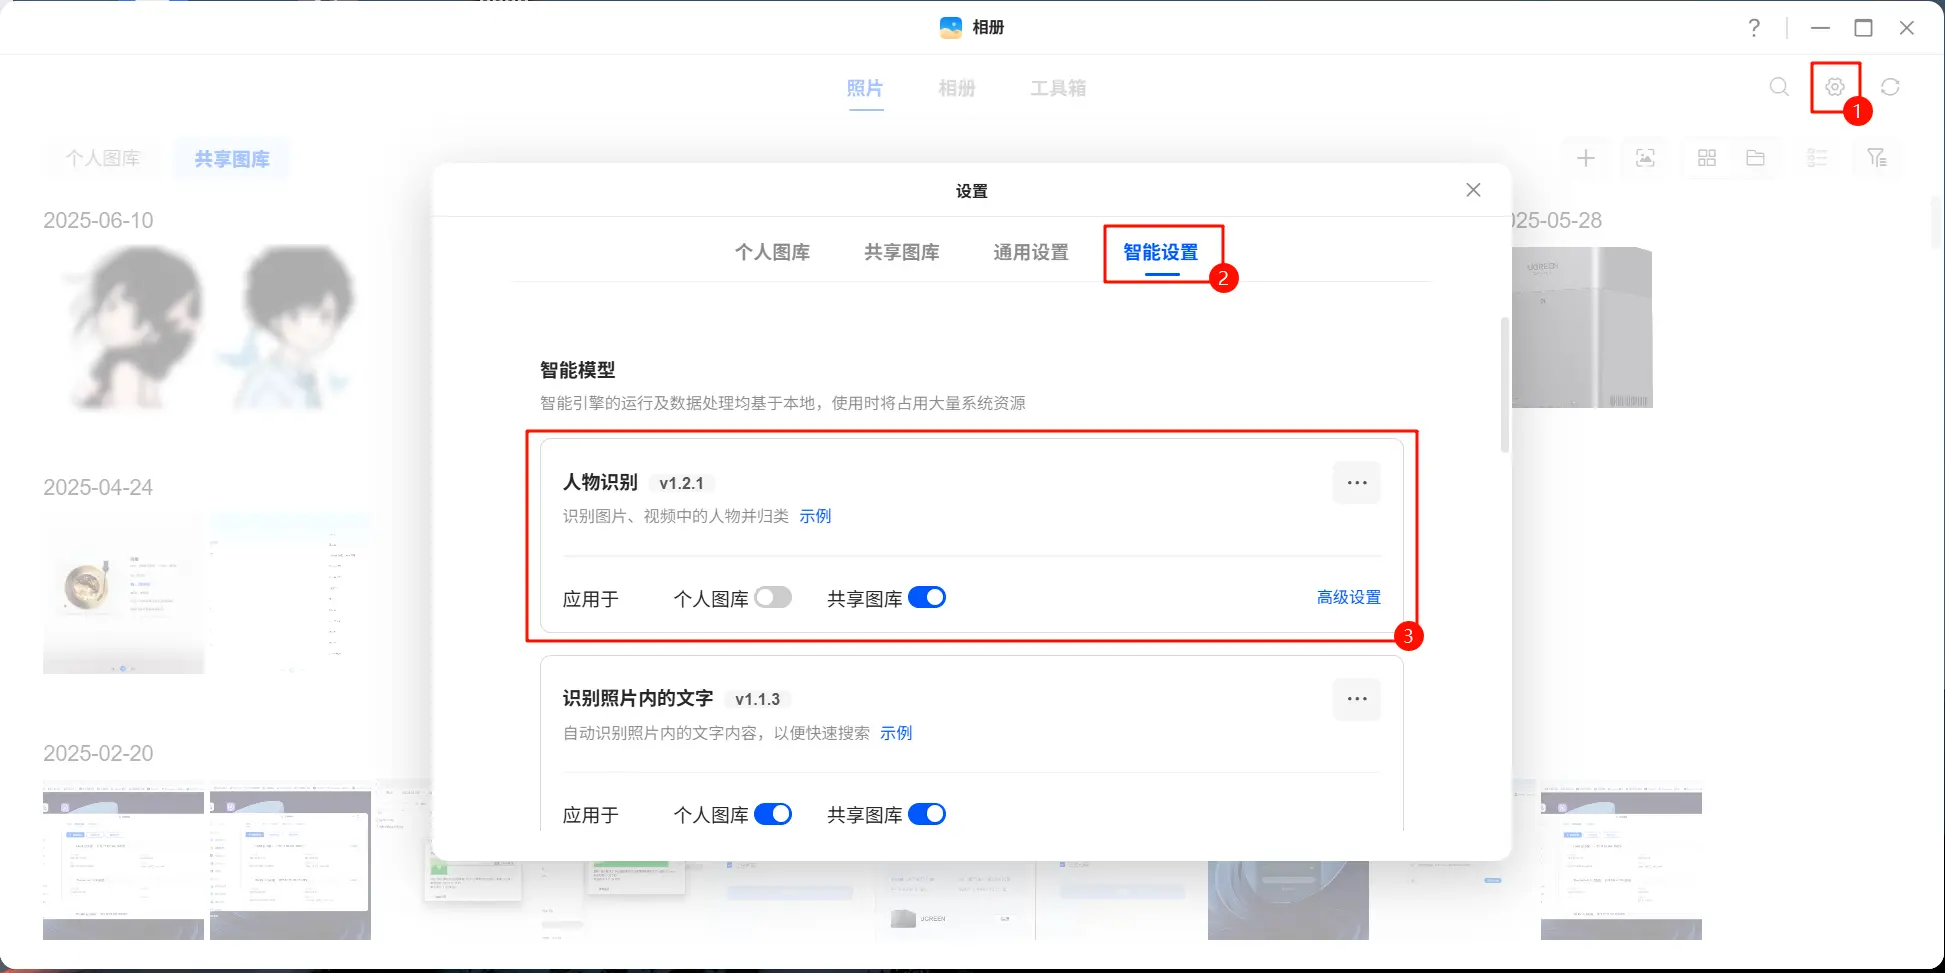Click the help question mark icon
The height and width of the screenshot is (973, 1945).
[x=1754, y=28]
